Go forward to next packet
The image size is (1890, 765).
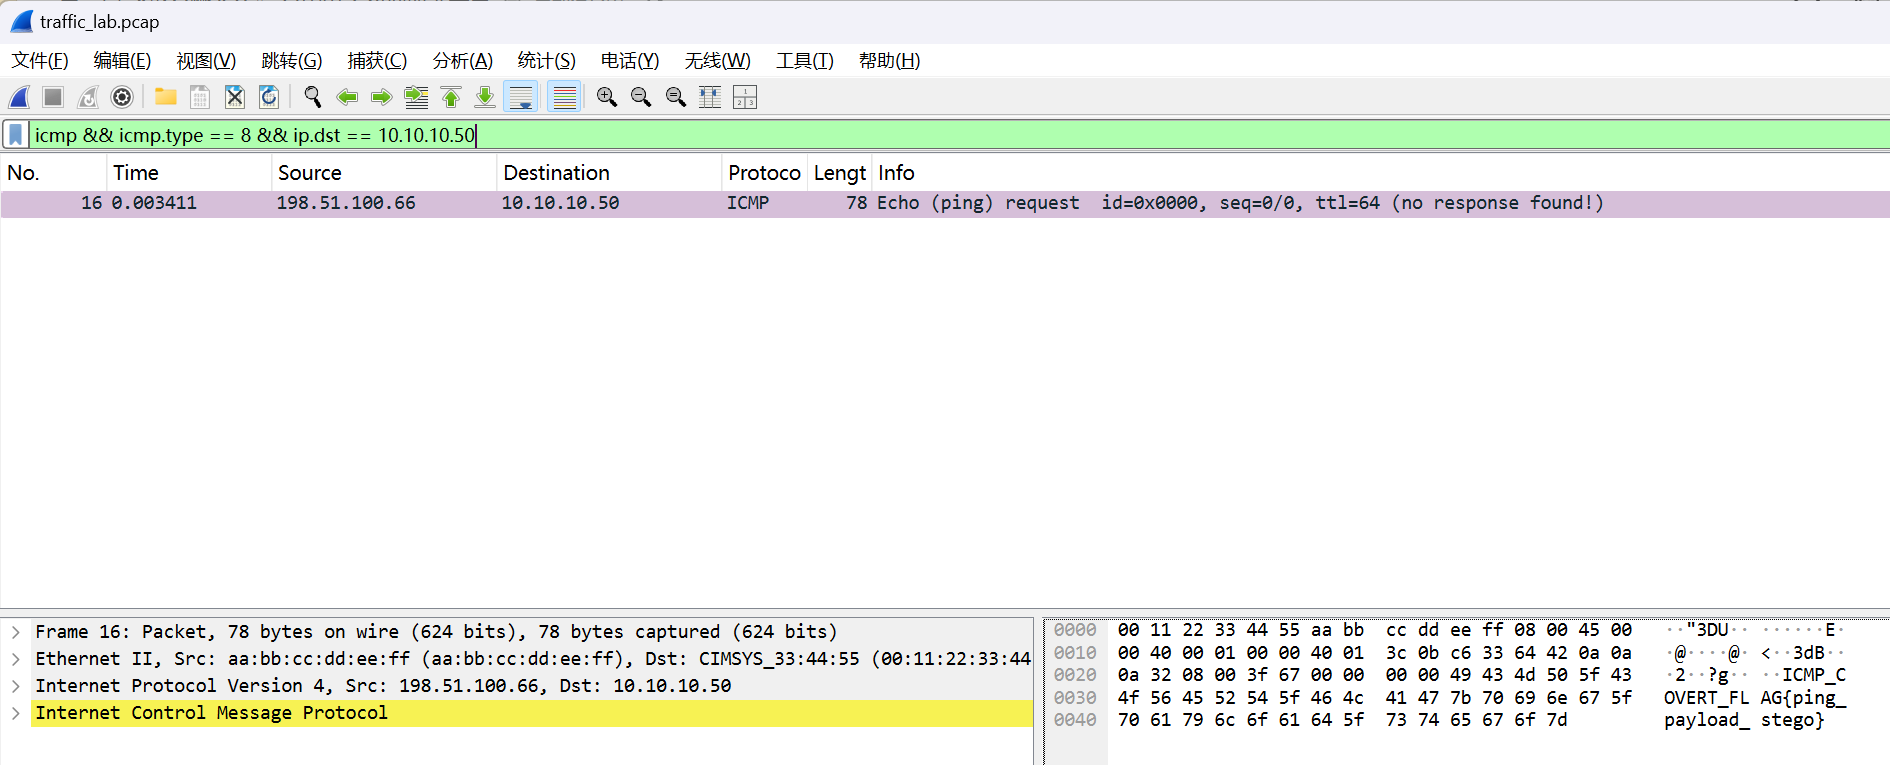coord(381,97)
